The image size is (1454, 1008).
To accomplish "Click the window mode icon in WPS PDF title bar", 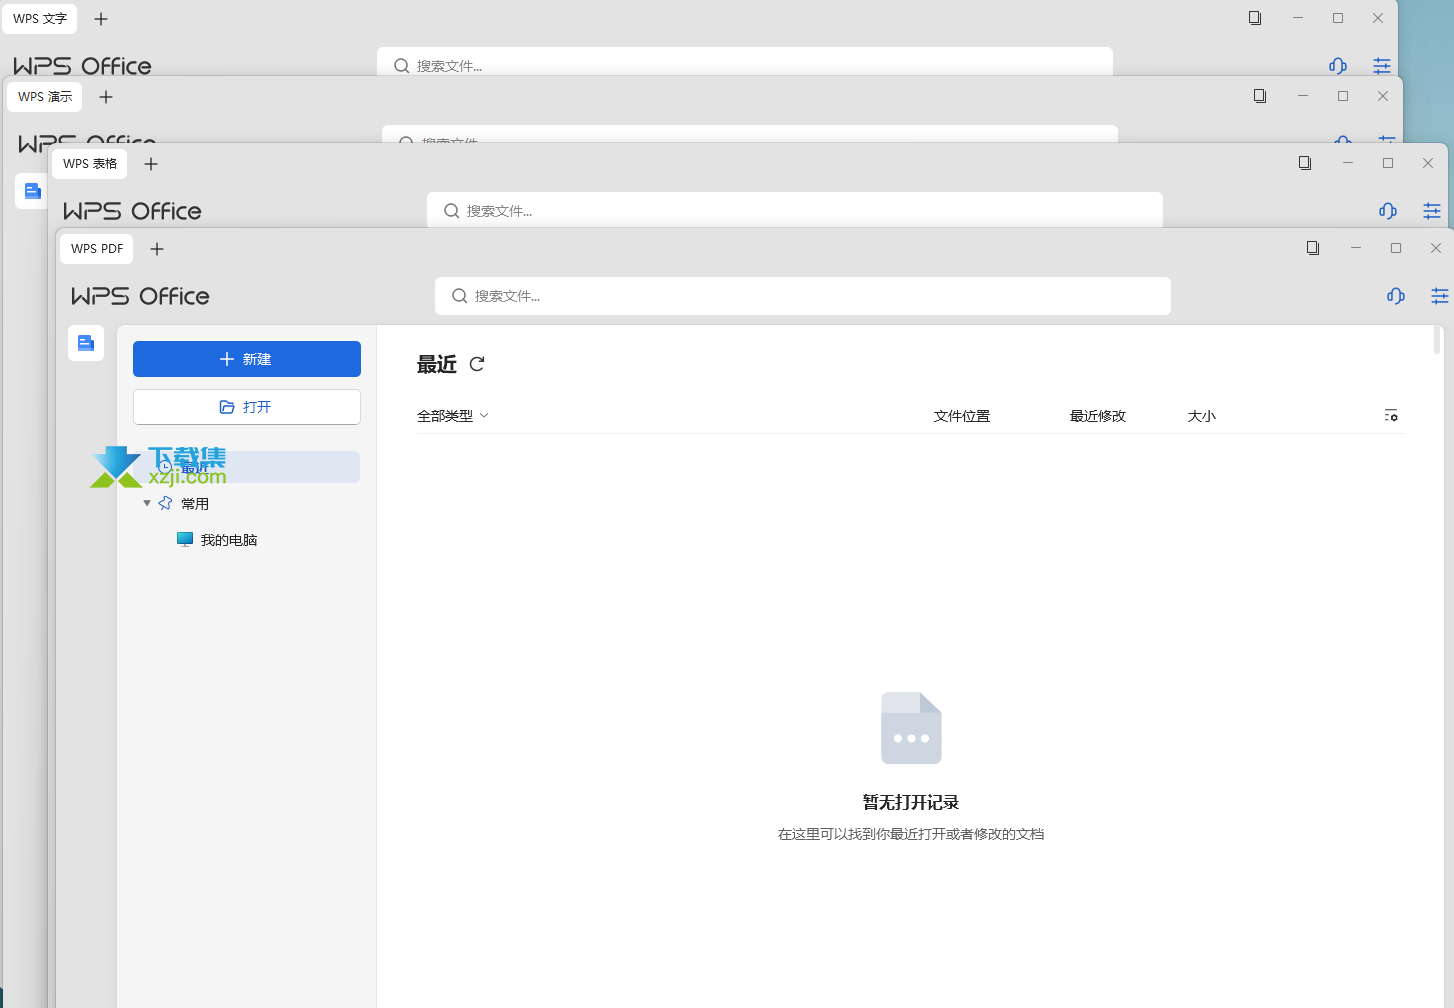I will (1313, 248).
